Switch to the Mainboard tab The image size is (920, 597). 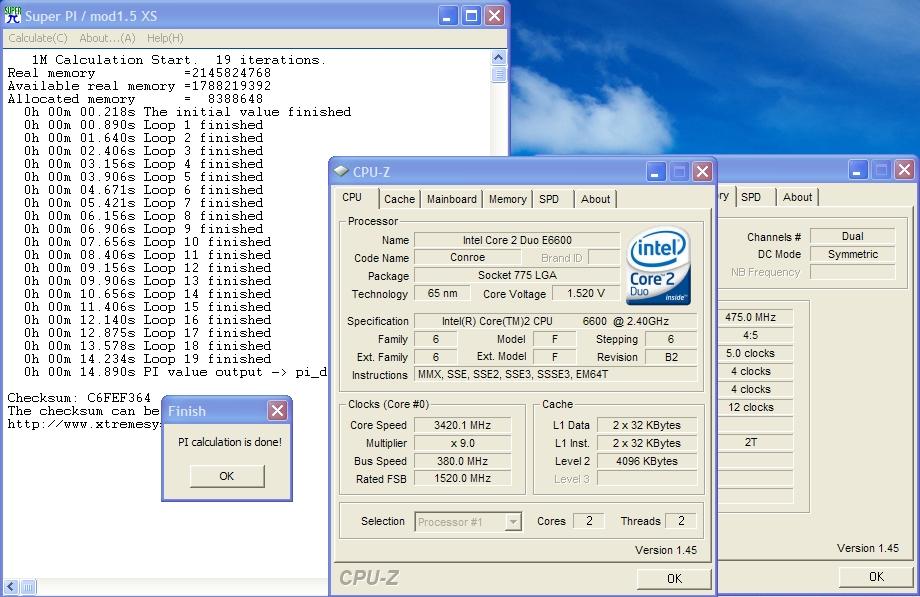coord(452,199)
